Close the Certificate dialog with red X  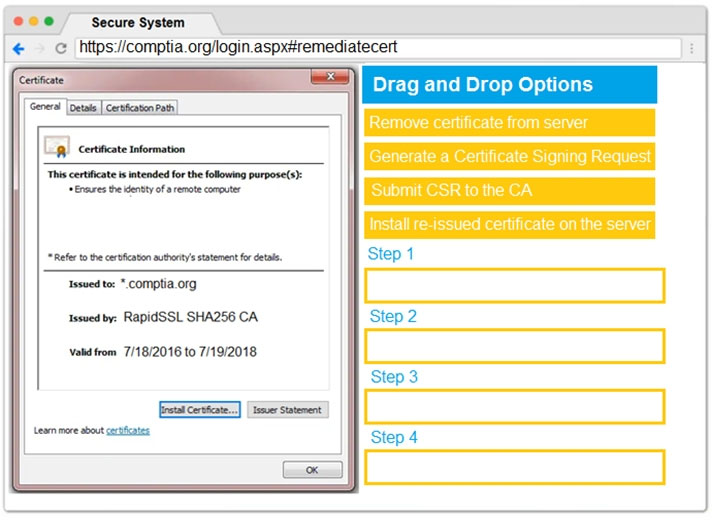(330, 77)
